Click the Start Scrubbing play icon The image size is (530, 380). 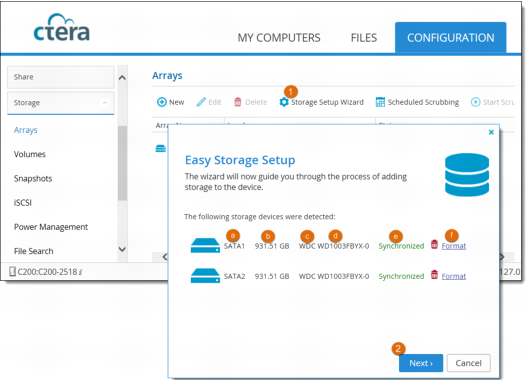pos(475,102)
